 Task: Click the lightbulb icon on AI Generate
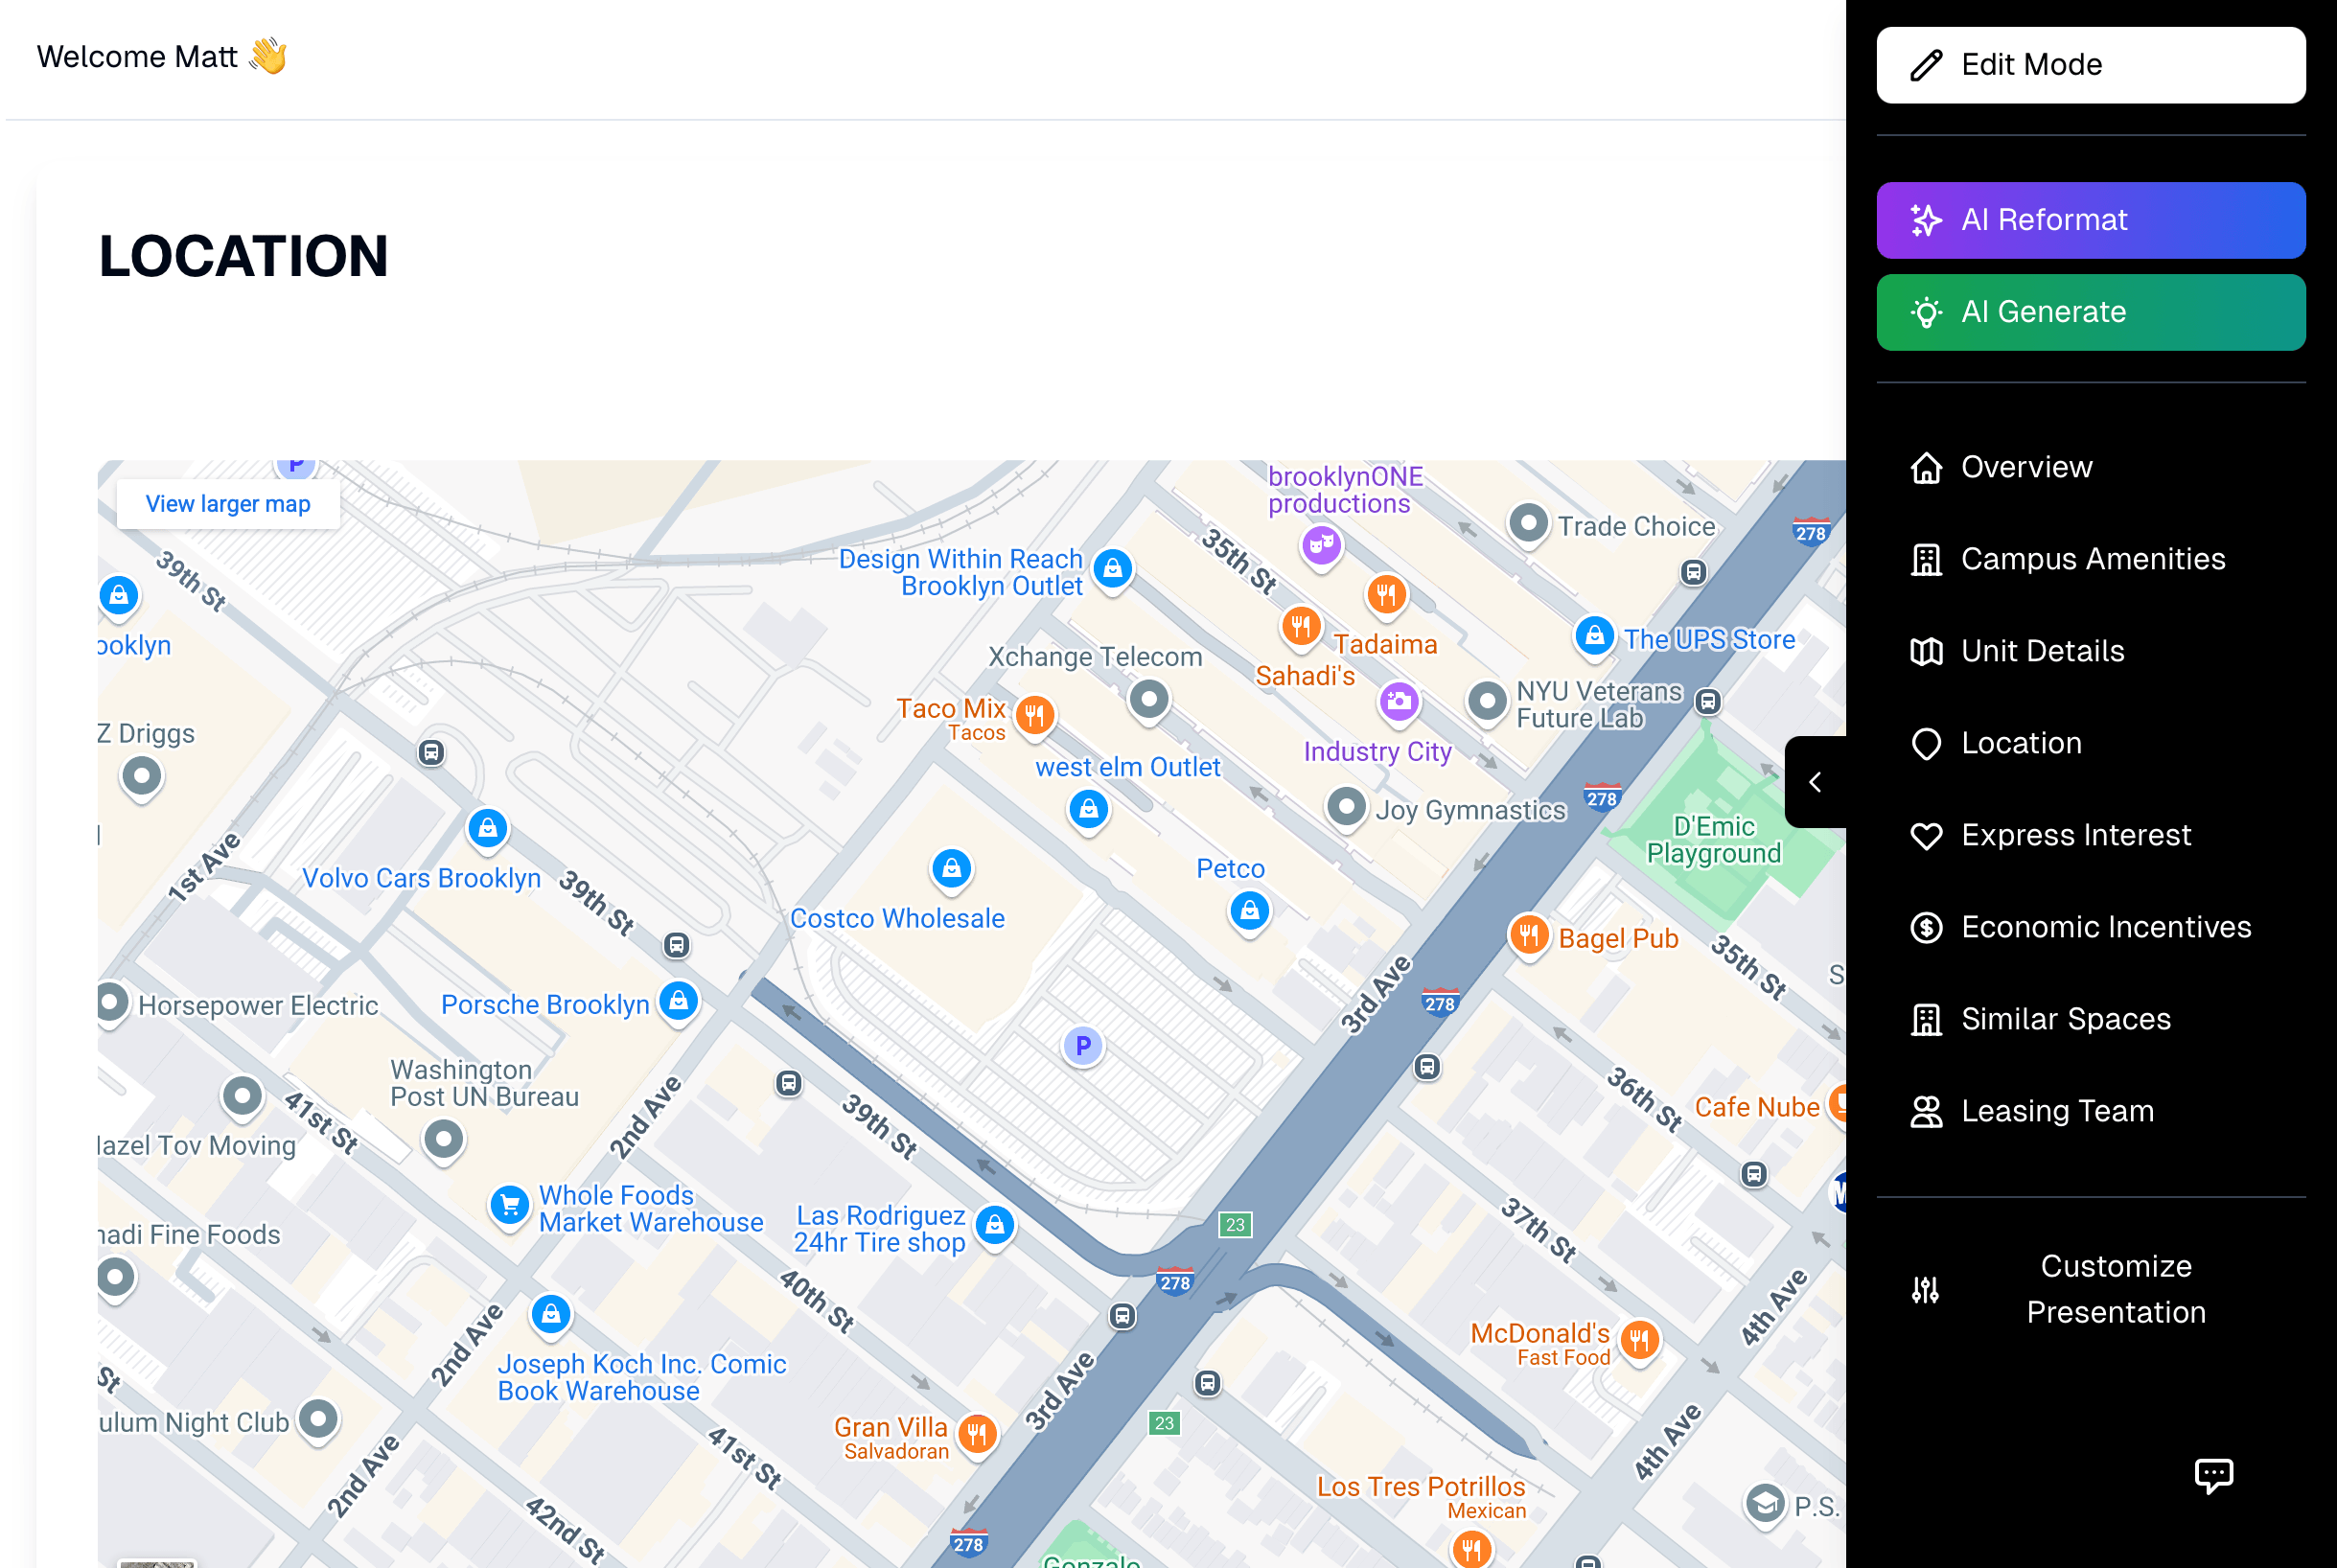tap(1926, 312)
